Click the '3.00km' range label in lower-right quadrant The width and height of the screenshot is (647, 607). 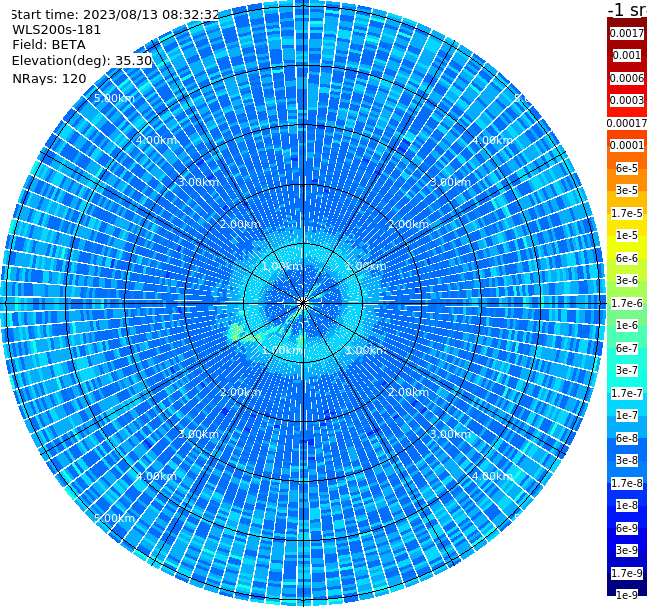tap(451, 434)
